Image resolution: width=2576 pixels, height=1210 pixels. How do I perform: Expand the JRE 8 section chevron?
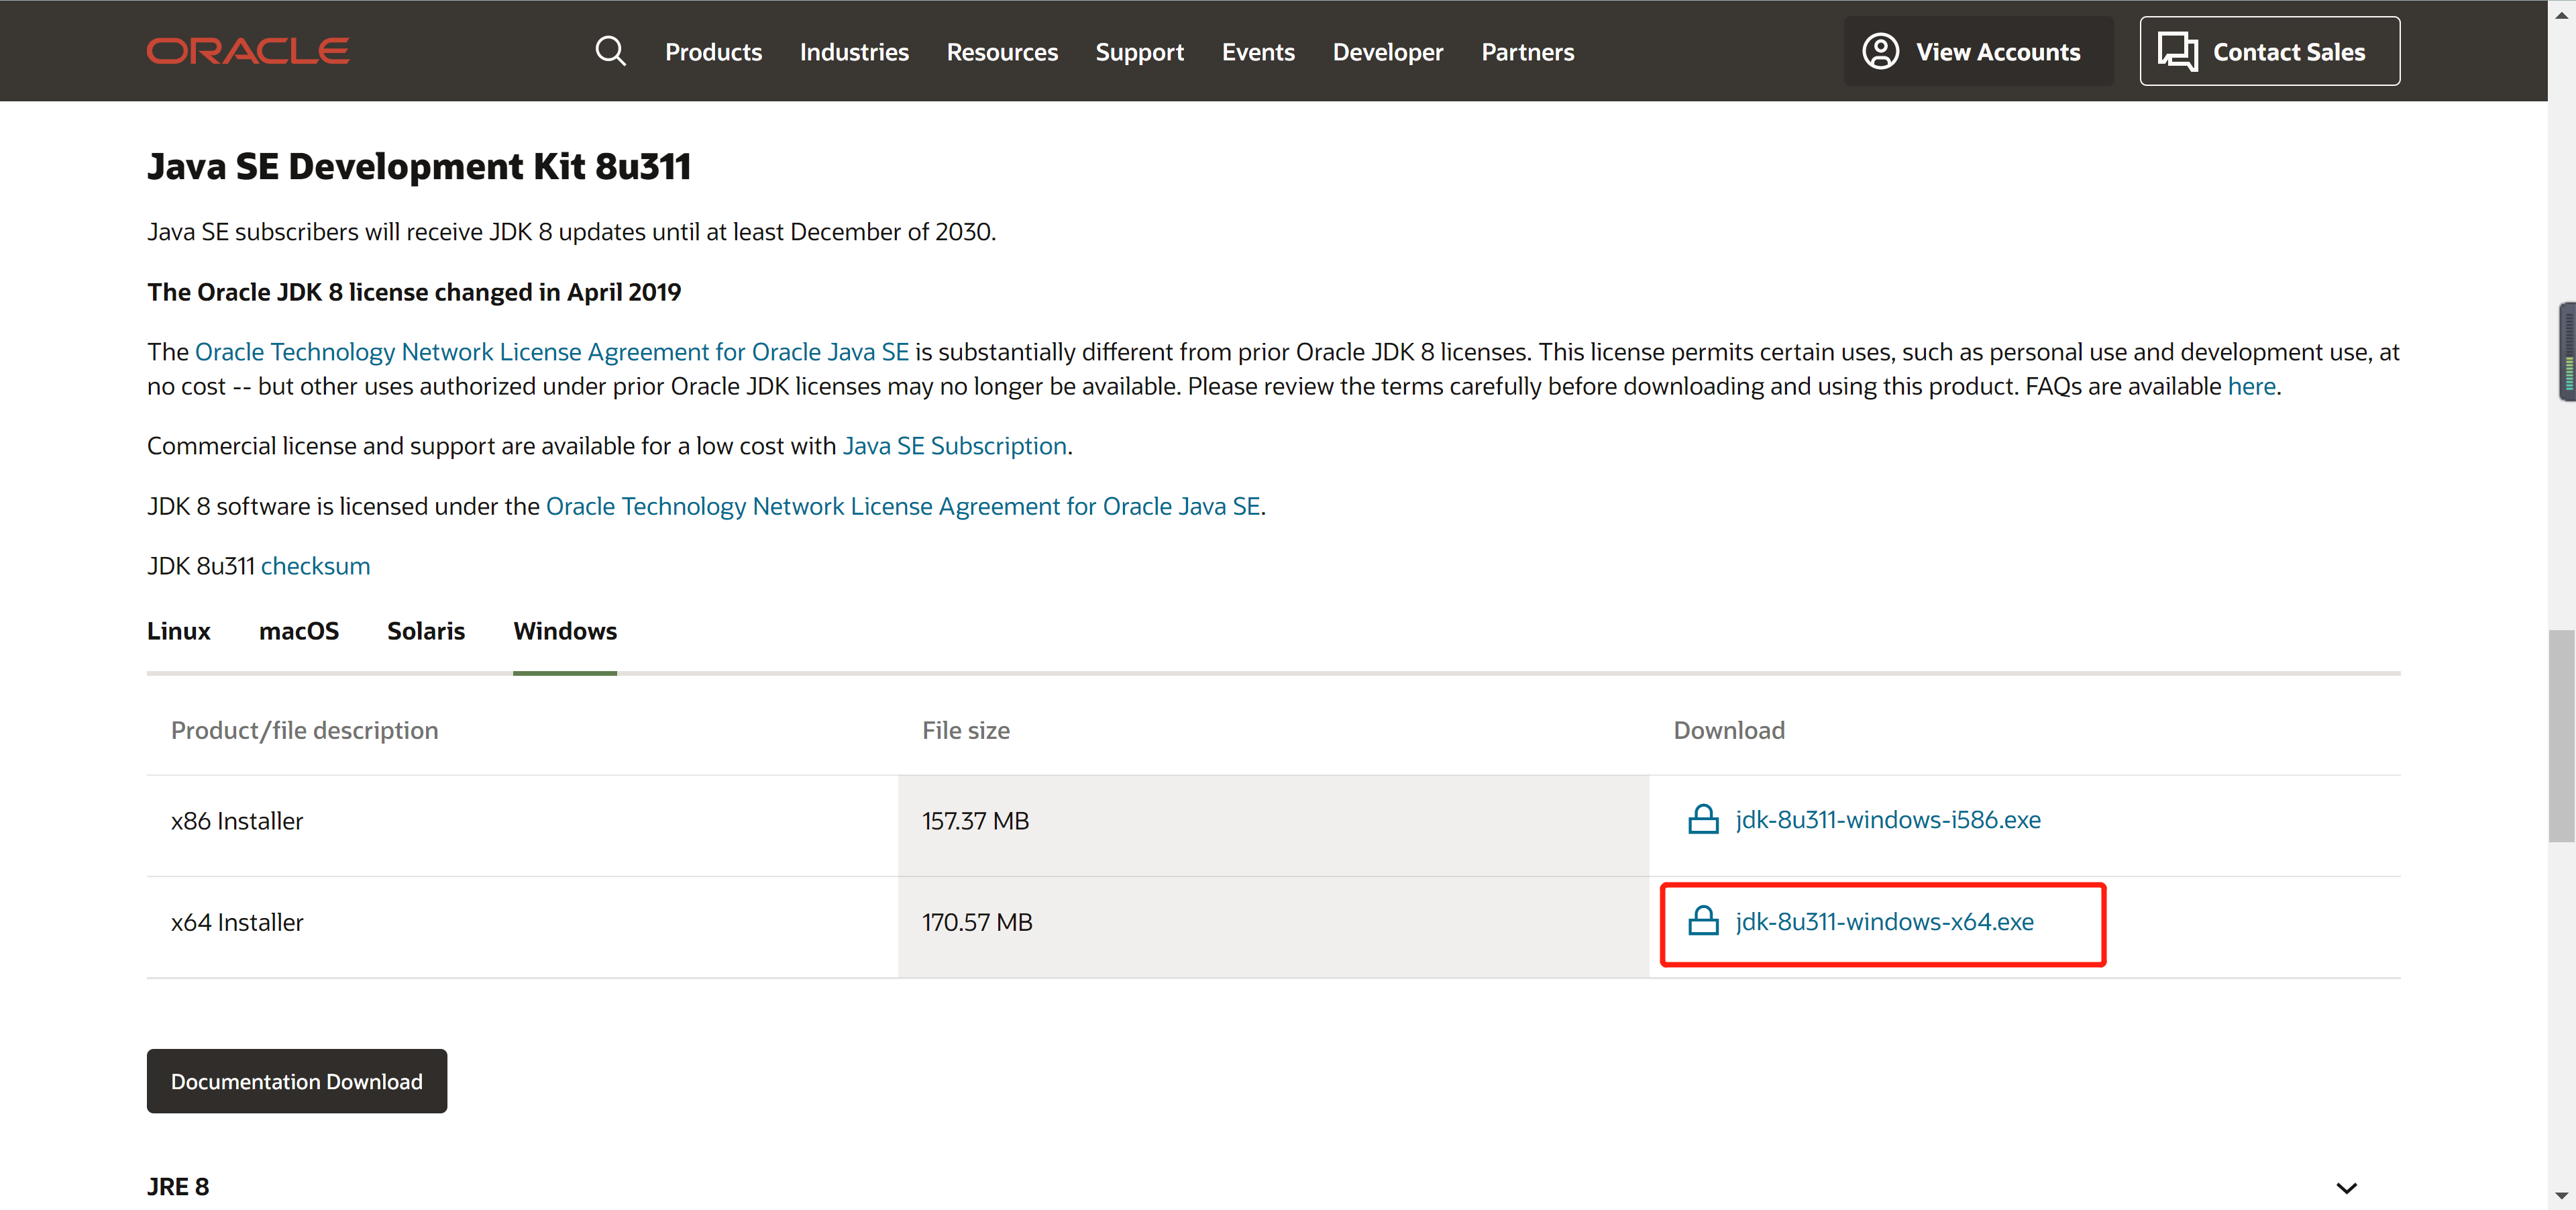(x=2346, y=1187)
